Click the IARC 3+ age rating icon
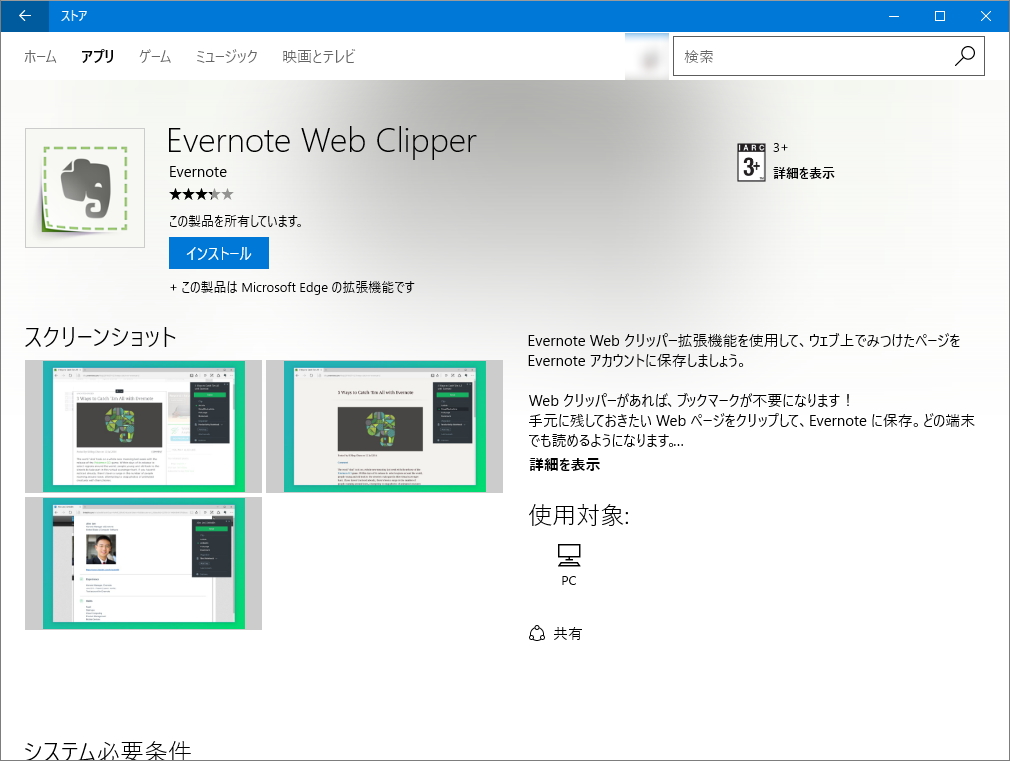This screenshot has width=1010, height=761. pos(751,160)
